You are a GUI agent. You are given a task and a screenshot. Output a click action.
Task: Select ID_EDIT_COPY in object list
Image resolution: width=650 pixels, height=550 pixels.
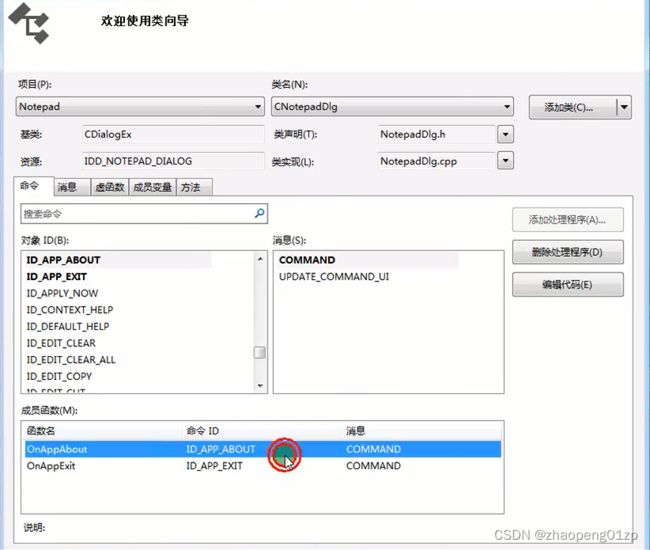coord(59,376)
